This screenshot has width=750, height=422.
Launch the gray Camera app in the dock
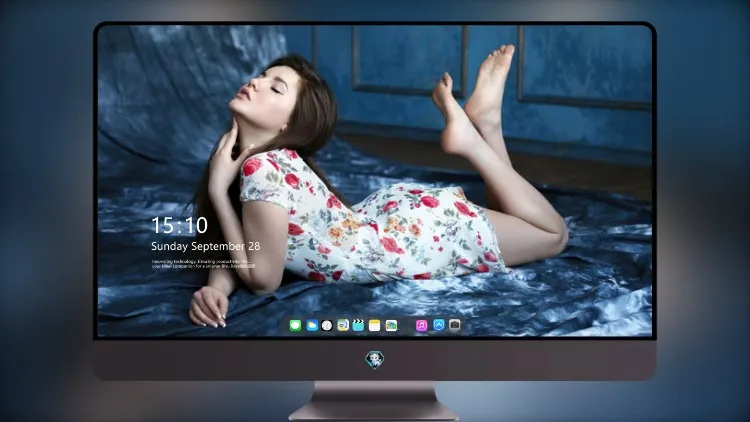455,325
